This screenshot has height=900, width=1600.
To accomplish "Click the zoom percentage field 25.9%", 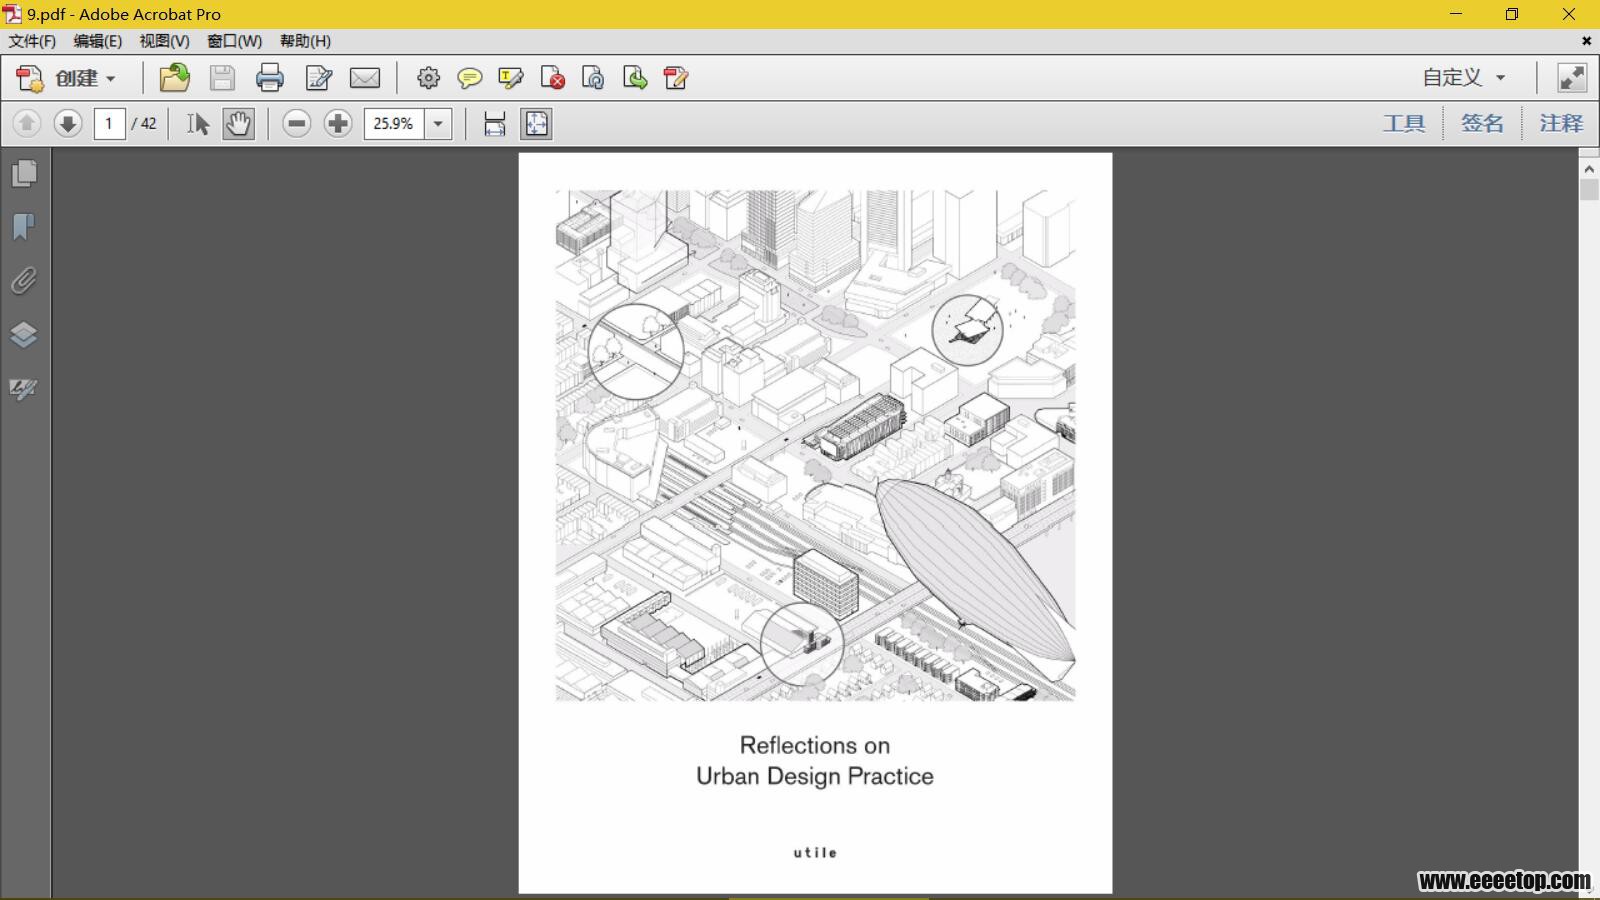I will coord(394,123).
